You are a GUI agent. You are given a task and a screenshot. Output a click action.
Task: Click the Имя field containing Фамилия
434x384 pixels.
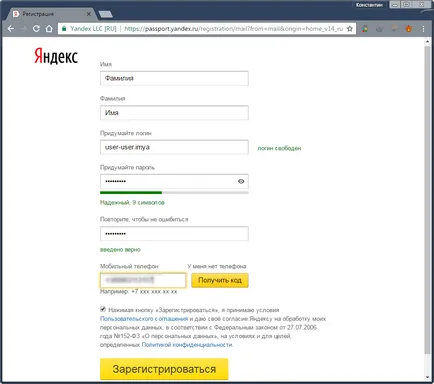pos(174,78)
